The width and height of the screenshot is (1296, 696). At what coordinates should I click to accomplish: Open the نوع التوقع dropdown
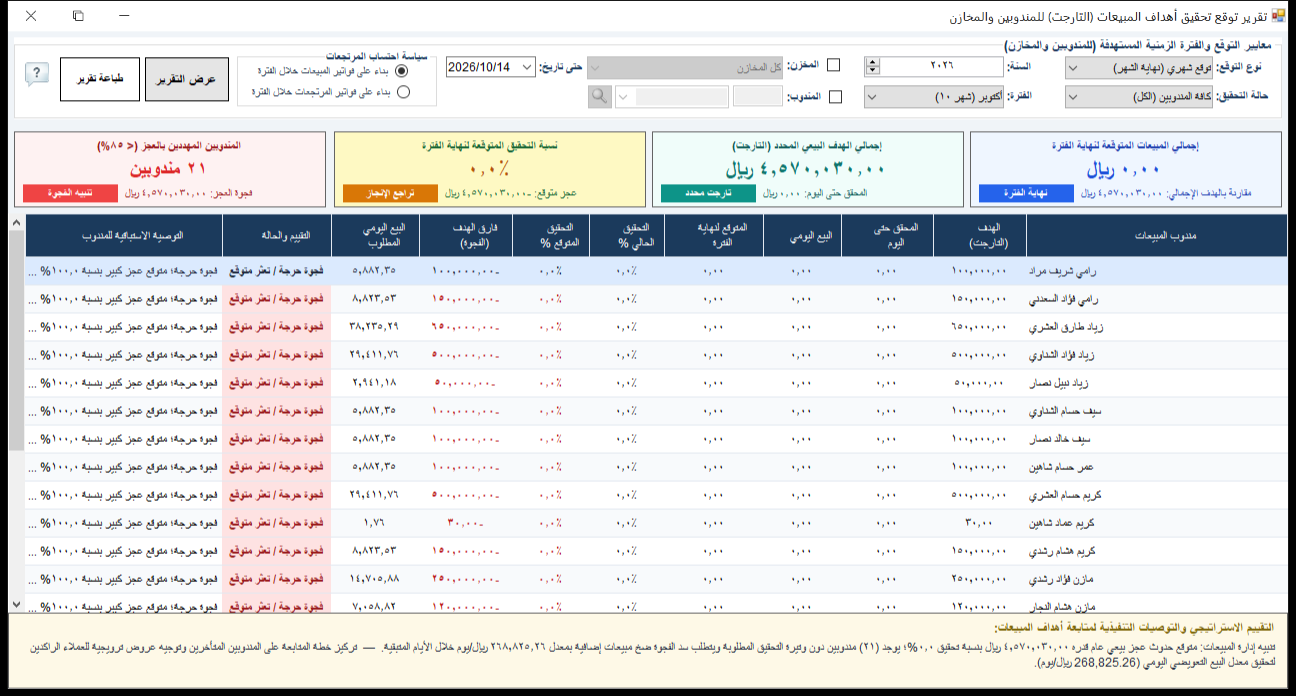pos(1139,67)
